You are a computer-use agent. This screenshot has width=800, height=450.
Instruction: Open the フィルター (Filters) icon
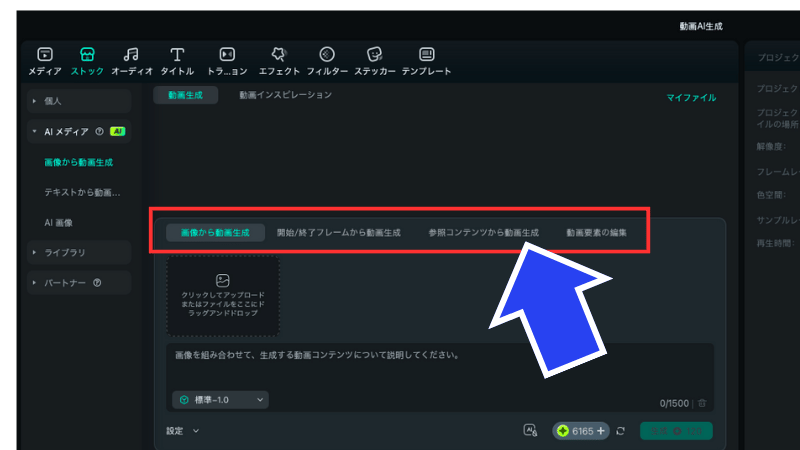coord(327,55)
